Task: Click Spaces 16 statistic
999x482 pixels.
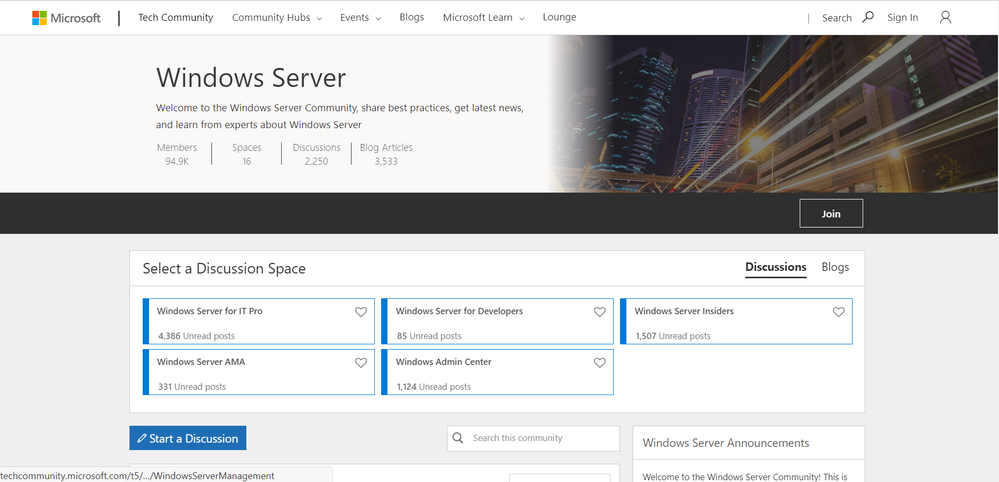Action: pyautogui.click(x=247, y=154)
